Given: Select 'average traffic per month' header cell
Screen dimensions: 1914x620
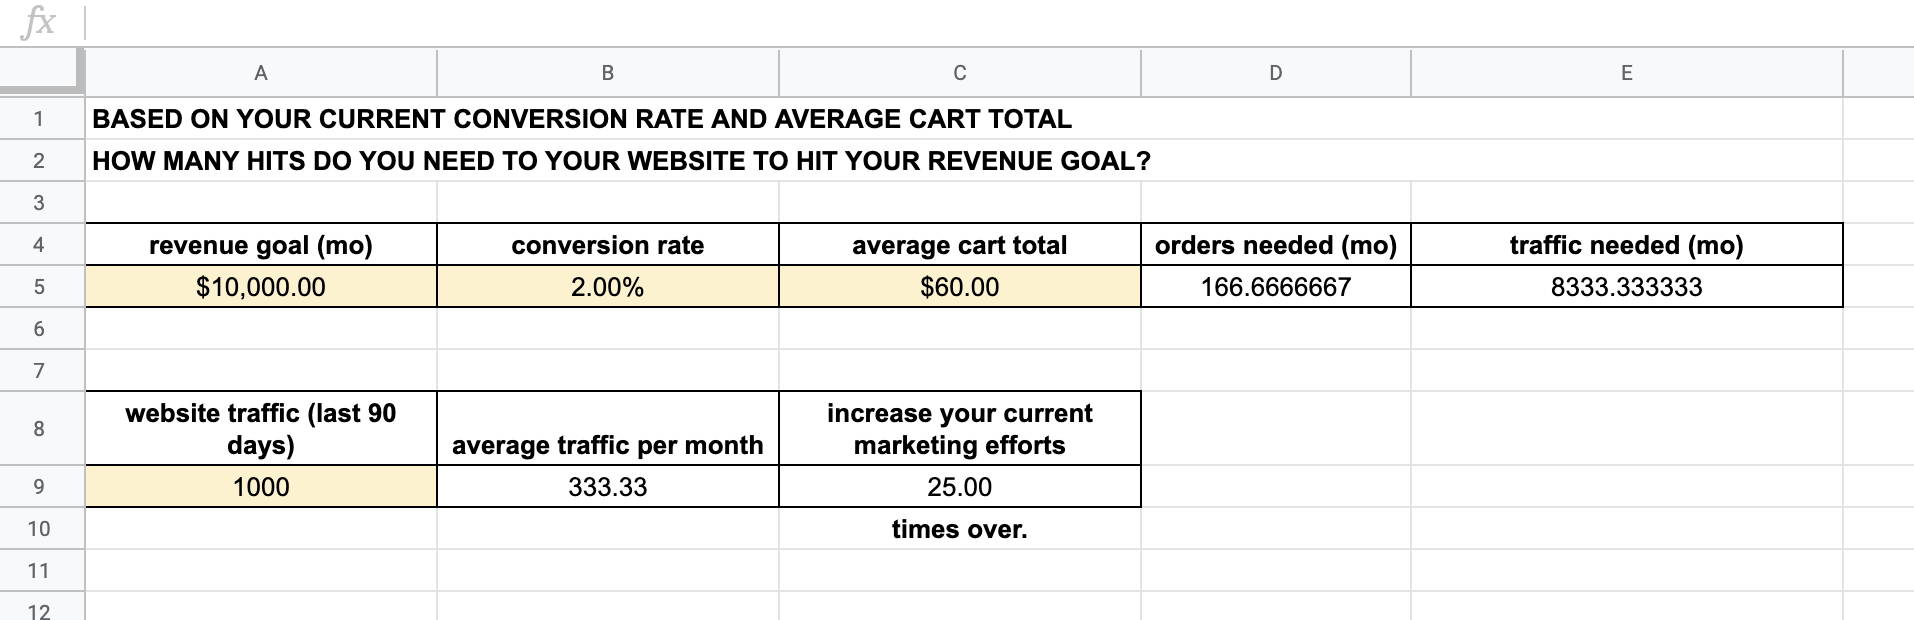Looking at the screenshot, I should 608,429.
